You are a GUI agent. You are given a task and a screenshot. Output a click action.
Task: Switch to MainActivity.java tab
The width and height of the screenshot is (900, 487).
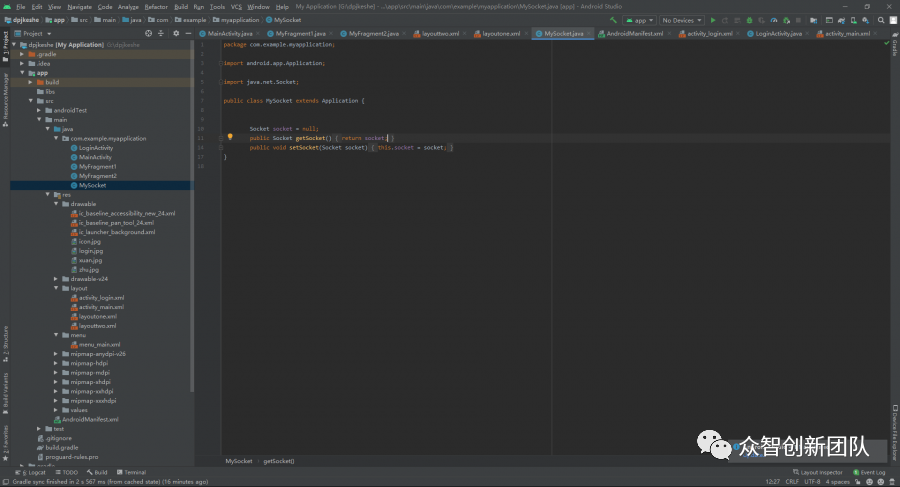tap(230, 33)
